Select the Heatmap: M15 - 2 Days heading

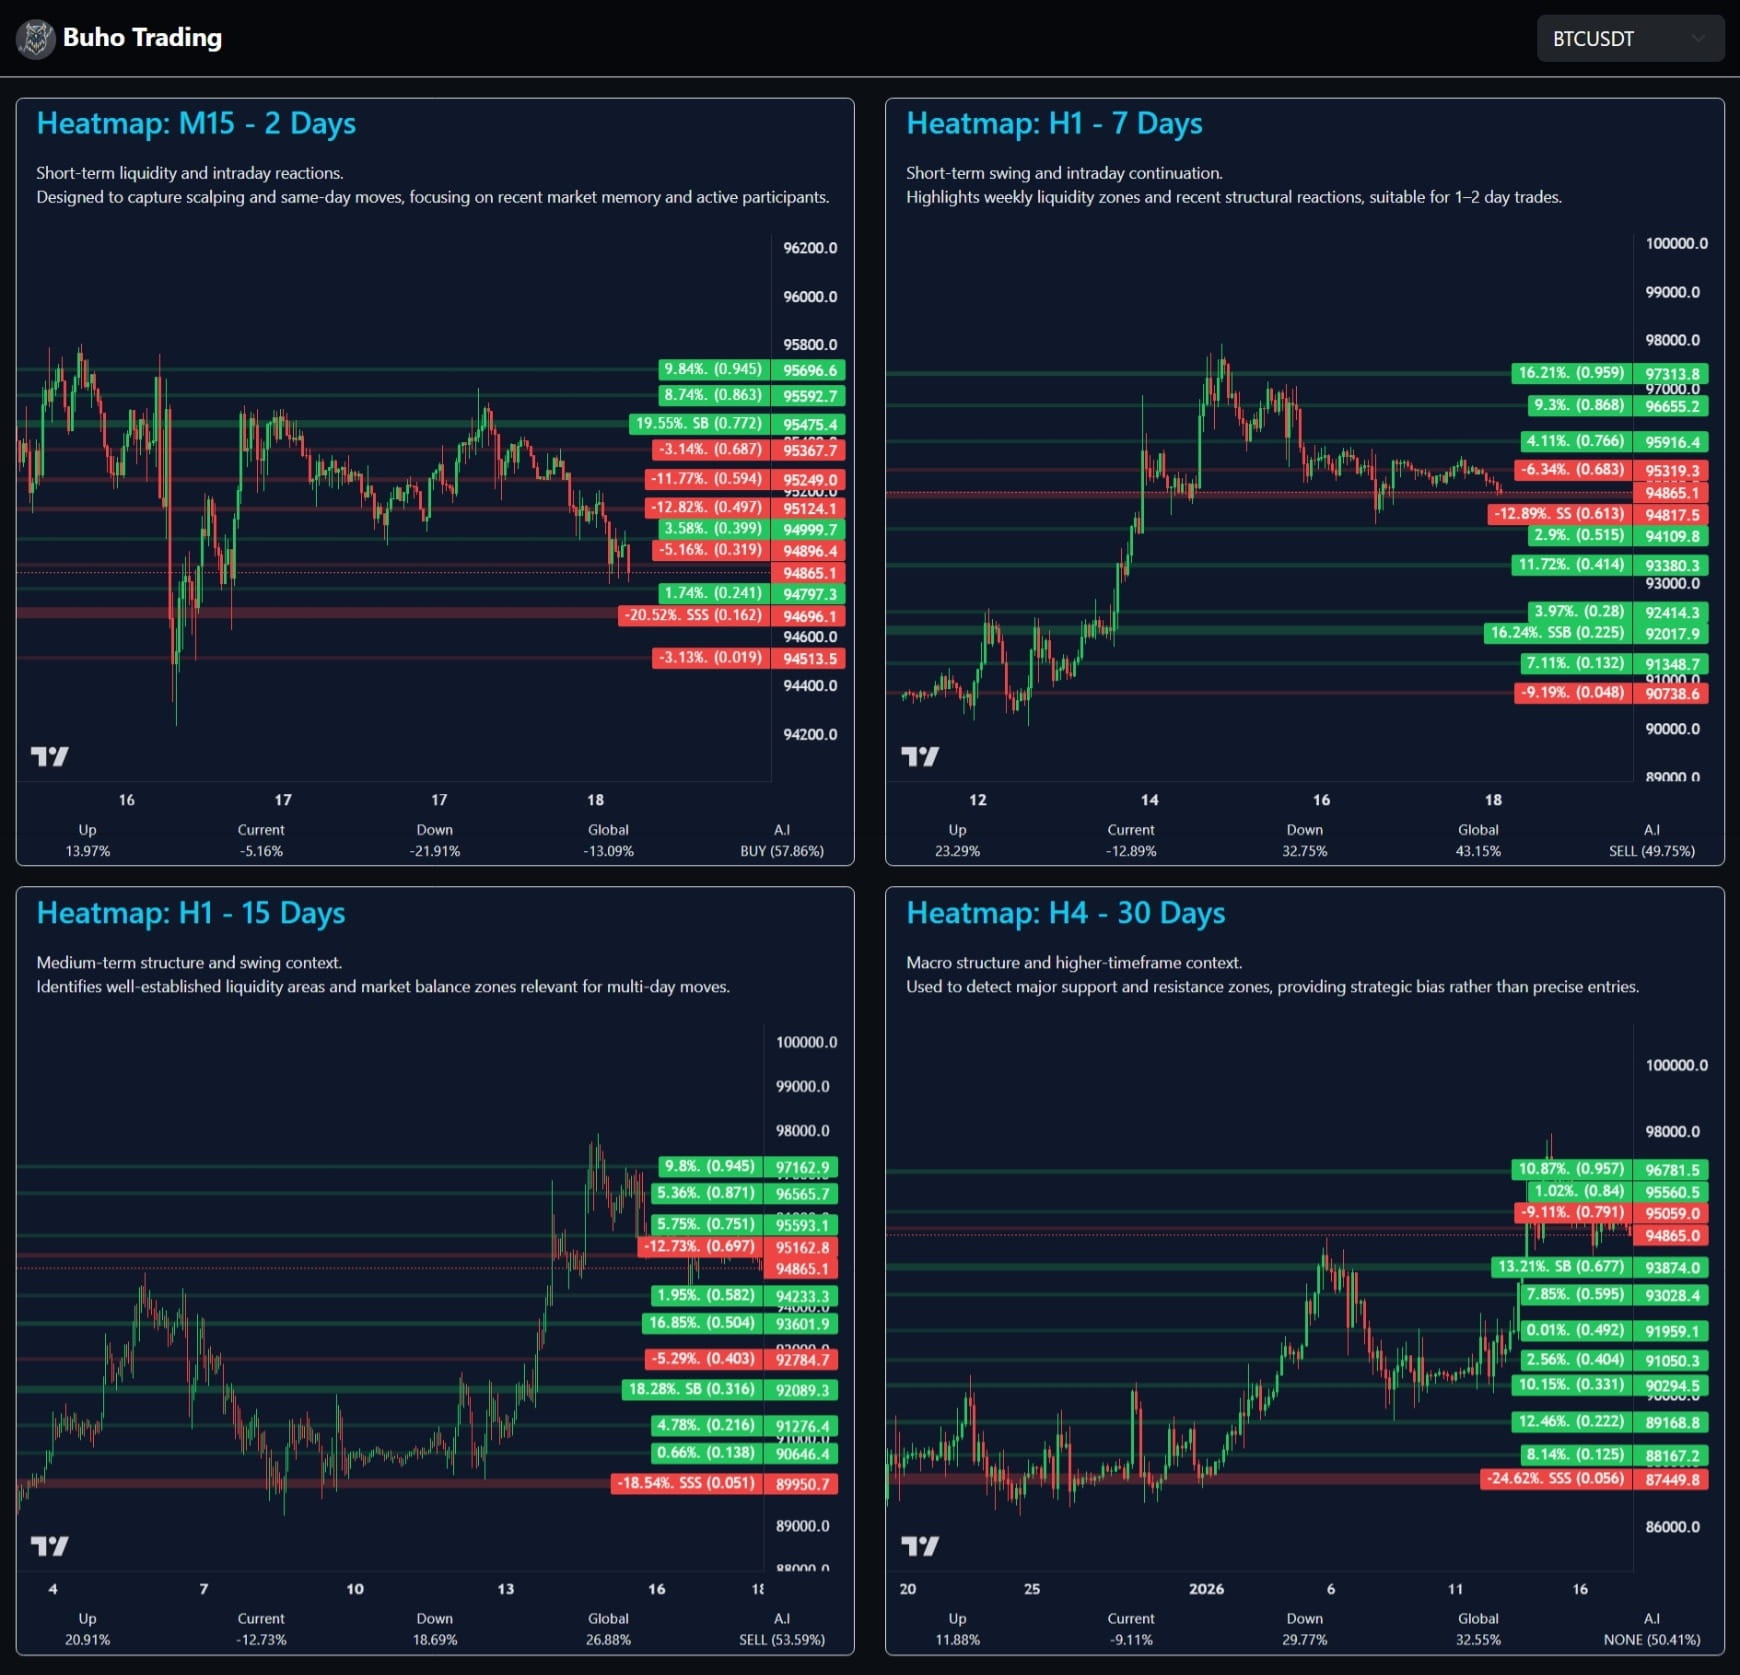(196, 123)
